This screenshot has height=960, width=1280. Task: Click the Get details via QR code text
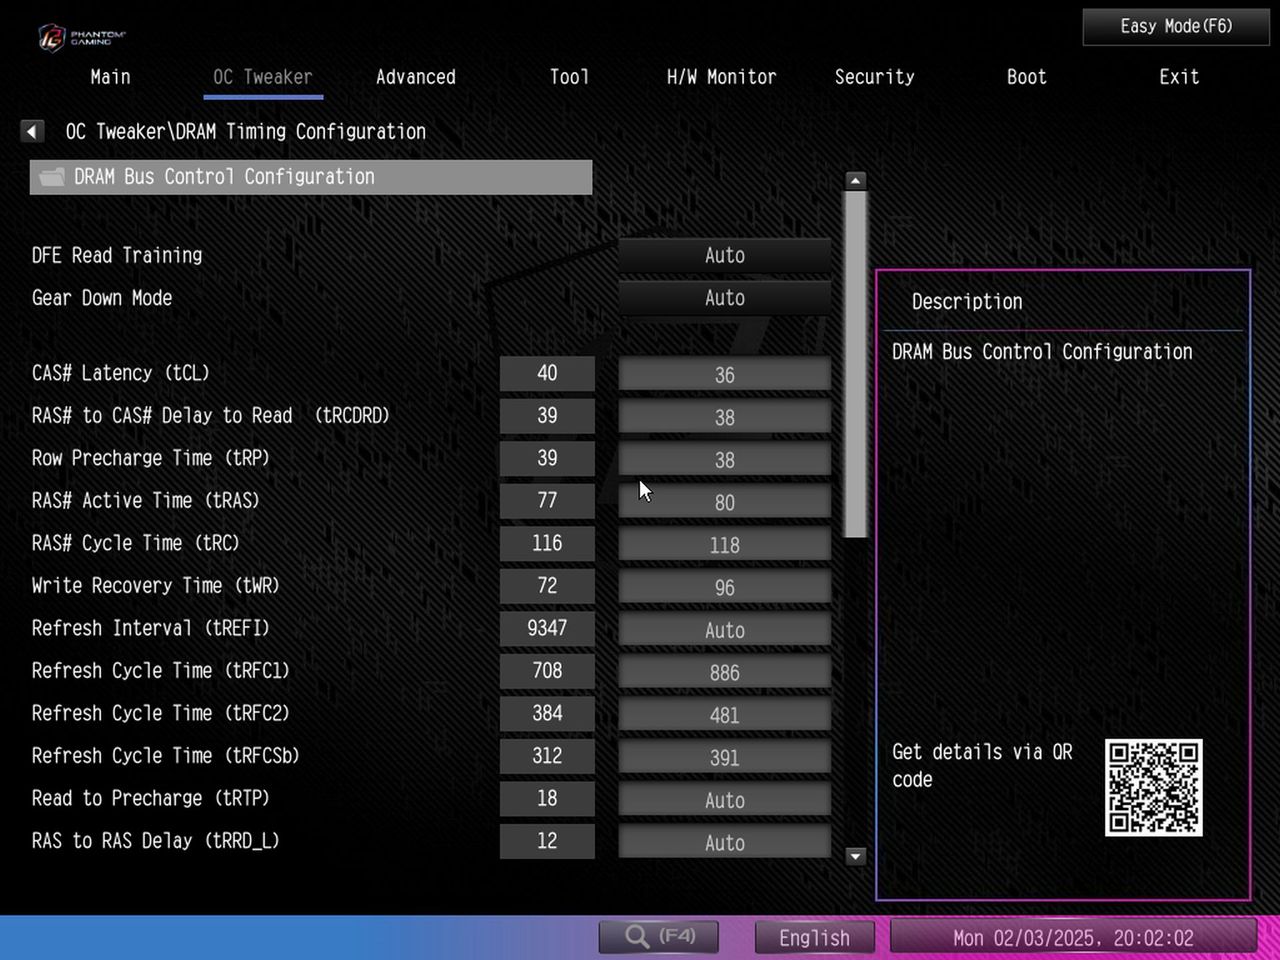pos(982,765)
